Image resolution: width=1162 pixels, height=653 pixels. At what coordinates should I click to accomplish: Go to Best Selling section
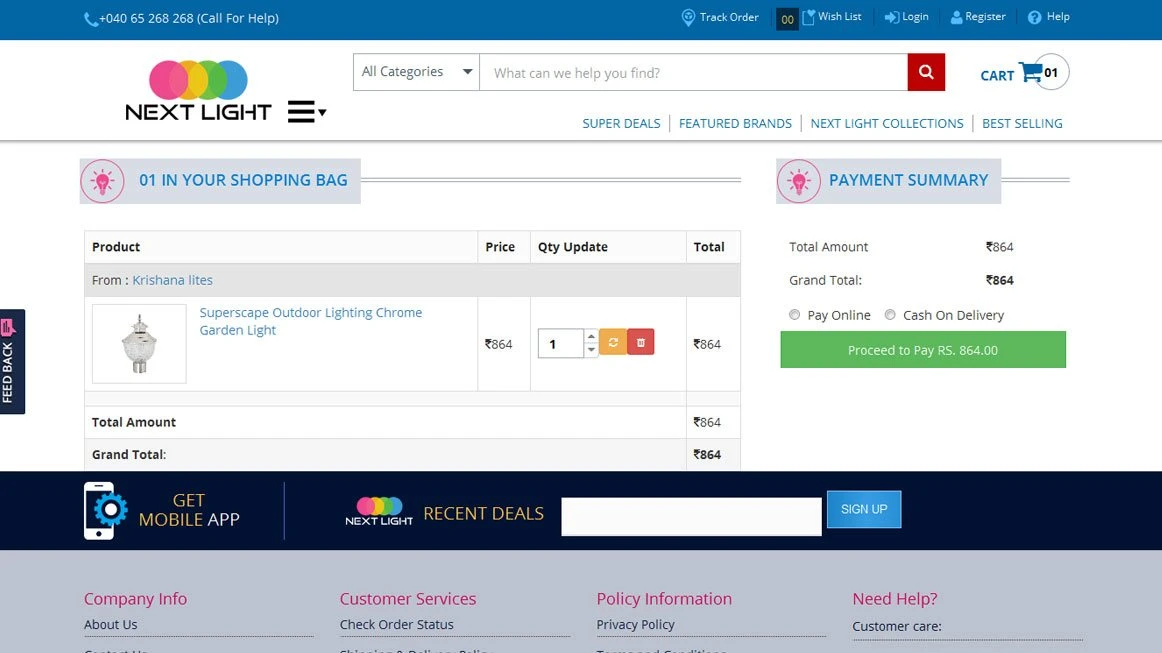[1022, 124]
